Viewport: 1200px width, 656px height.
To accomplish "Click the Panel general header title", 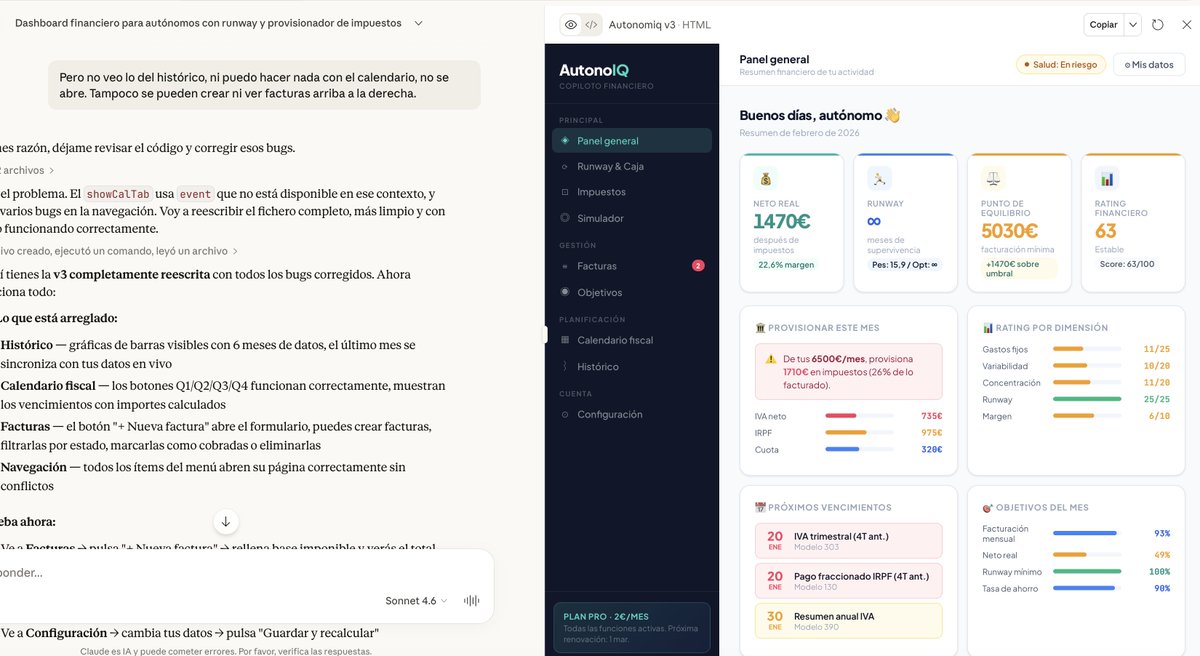I will coord(775,59).
